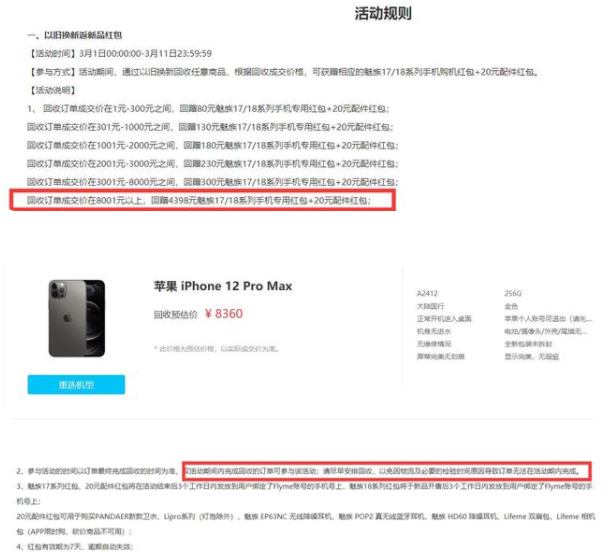Click the blue 重选机型 button
This screenshot has width=616, height=560.
click(76, 384)
